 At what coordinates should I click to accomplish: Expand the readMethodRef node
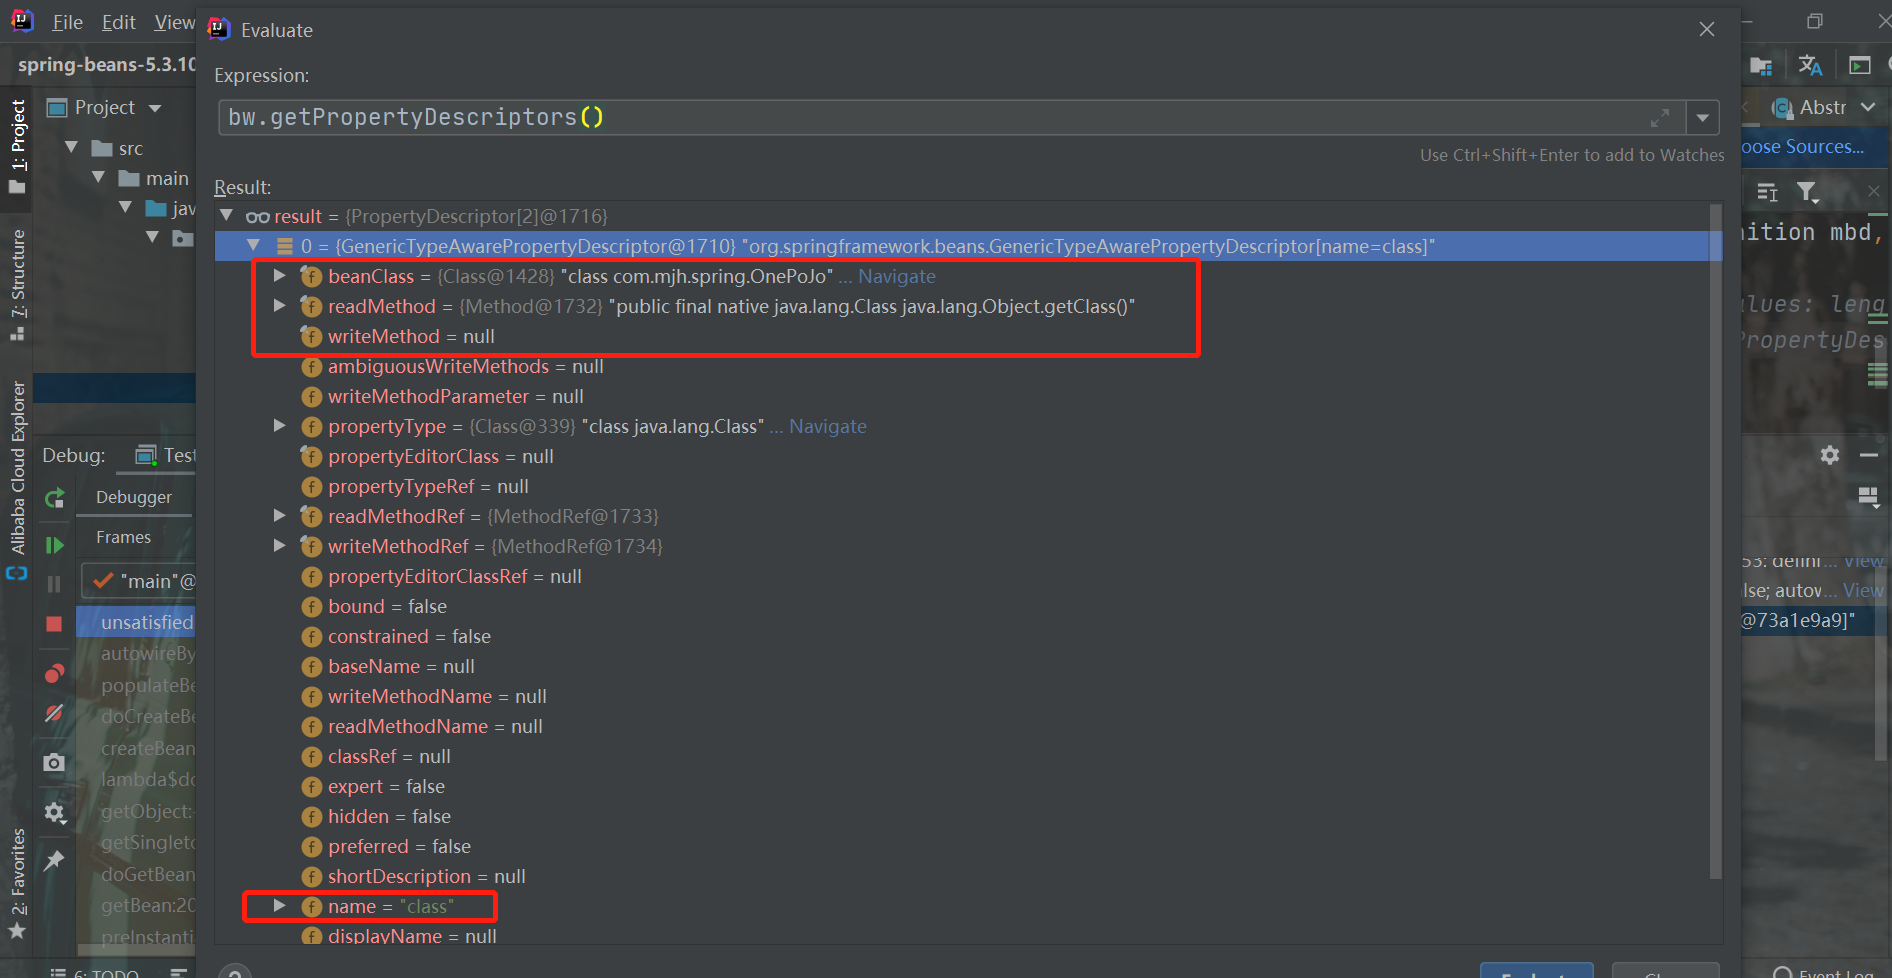pyautogui.click(x=280, y=516)
